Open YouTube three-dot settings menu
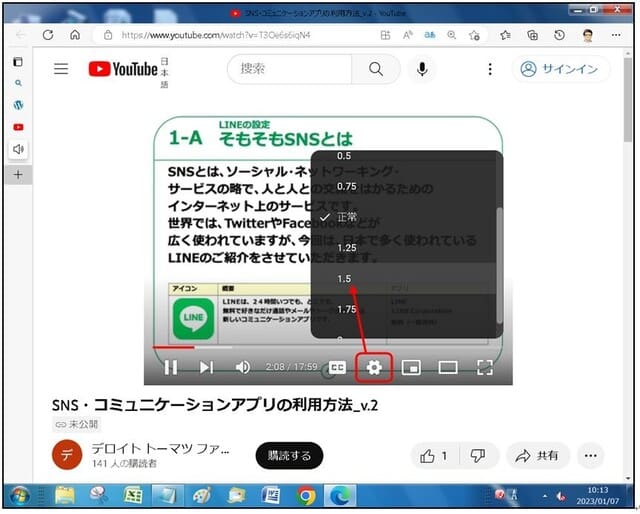The width and height of the screenshot is (640, 514). (489, 69)
